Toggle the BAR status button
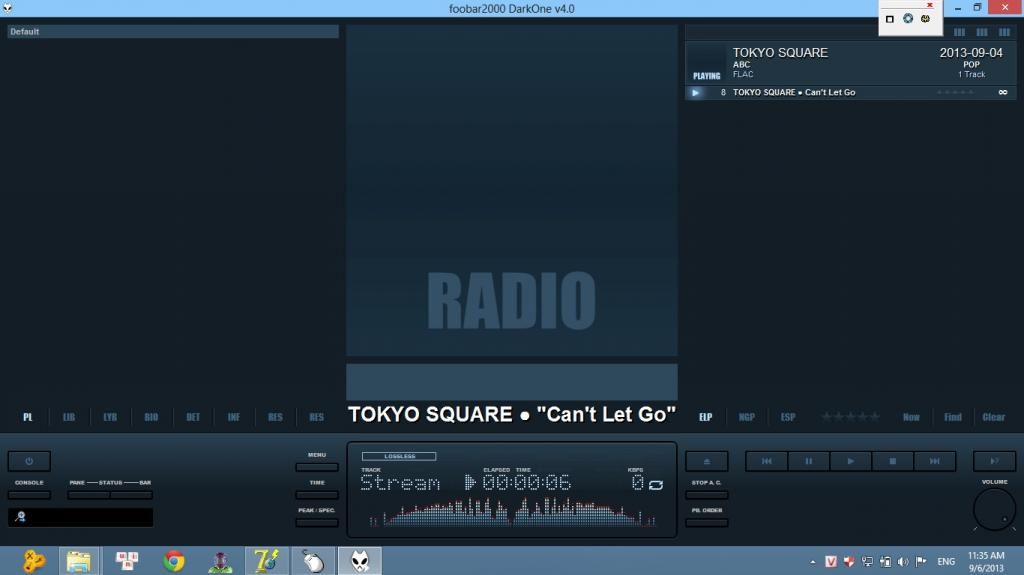The height and width of the screenshot is (575, 1024). tap(131, 495)
